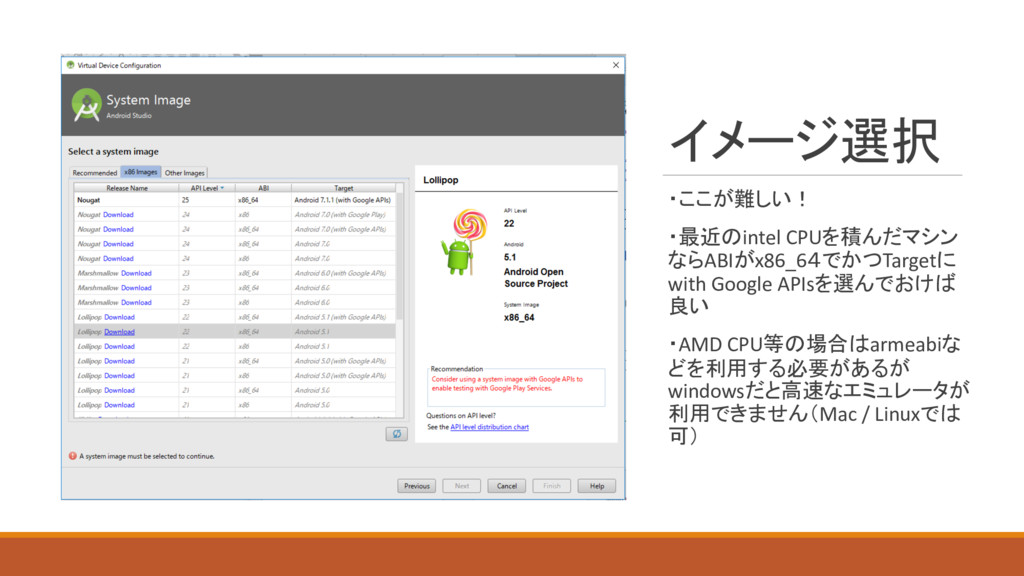Click the Target column header

[344, 188]
